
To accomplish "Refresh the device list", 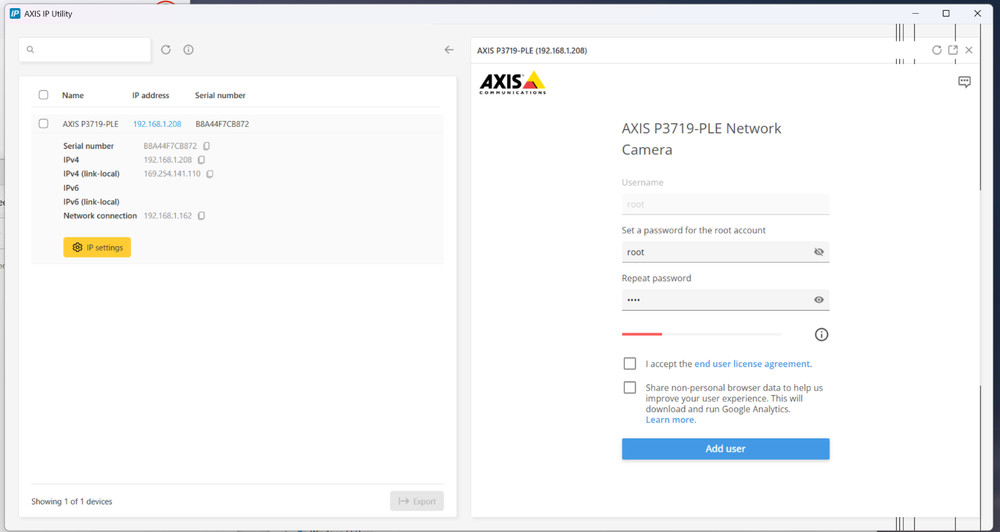I will pyautogui.click(x=166, y=50).
